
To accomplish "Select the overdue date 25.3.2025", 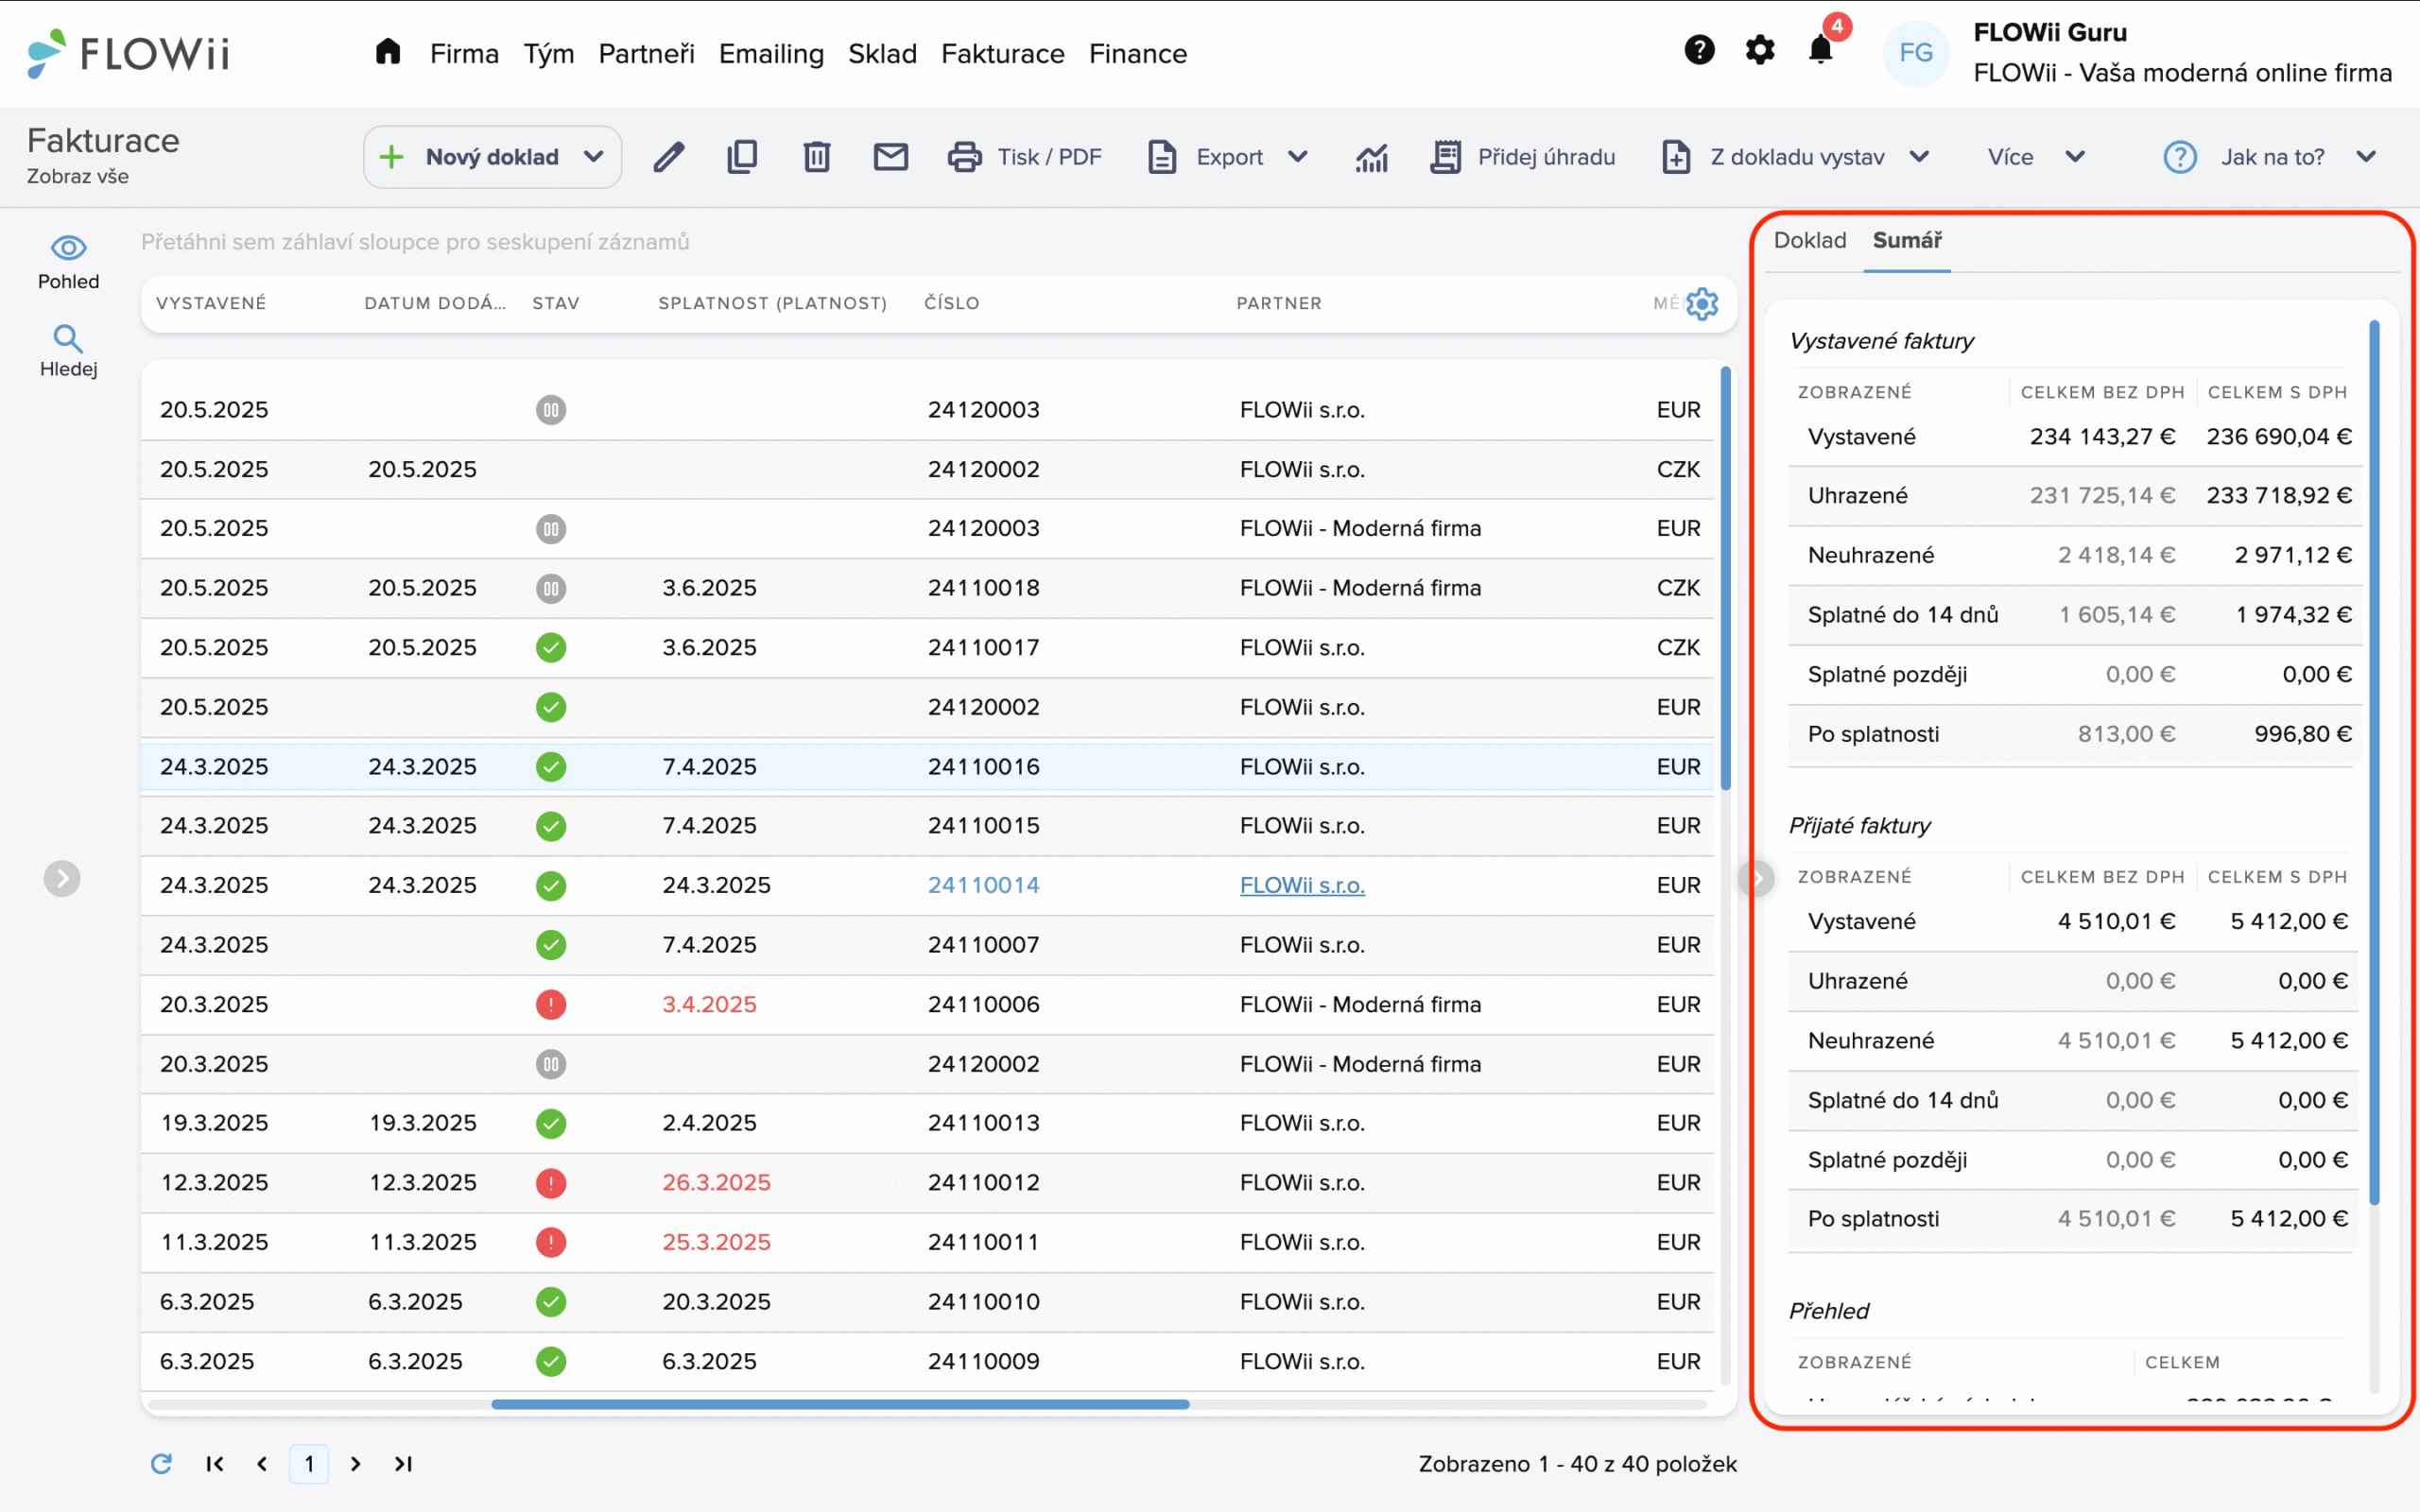I will click(x=716, y=1242).
